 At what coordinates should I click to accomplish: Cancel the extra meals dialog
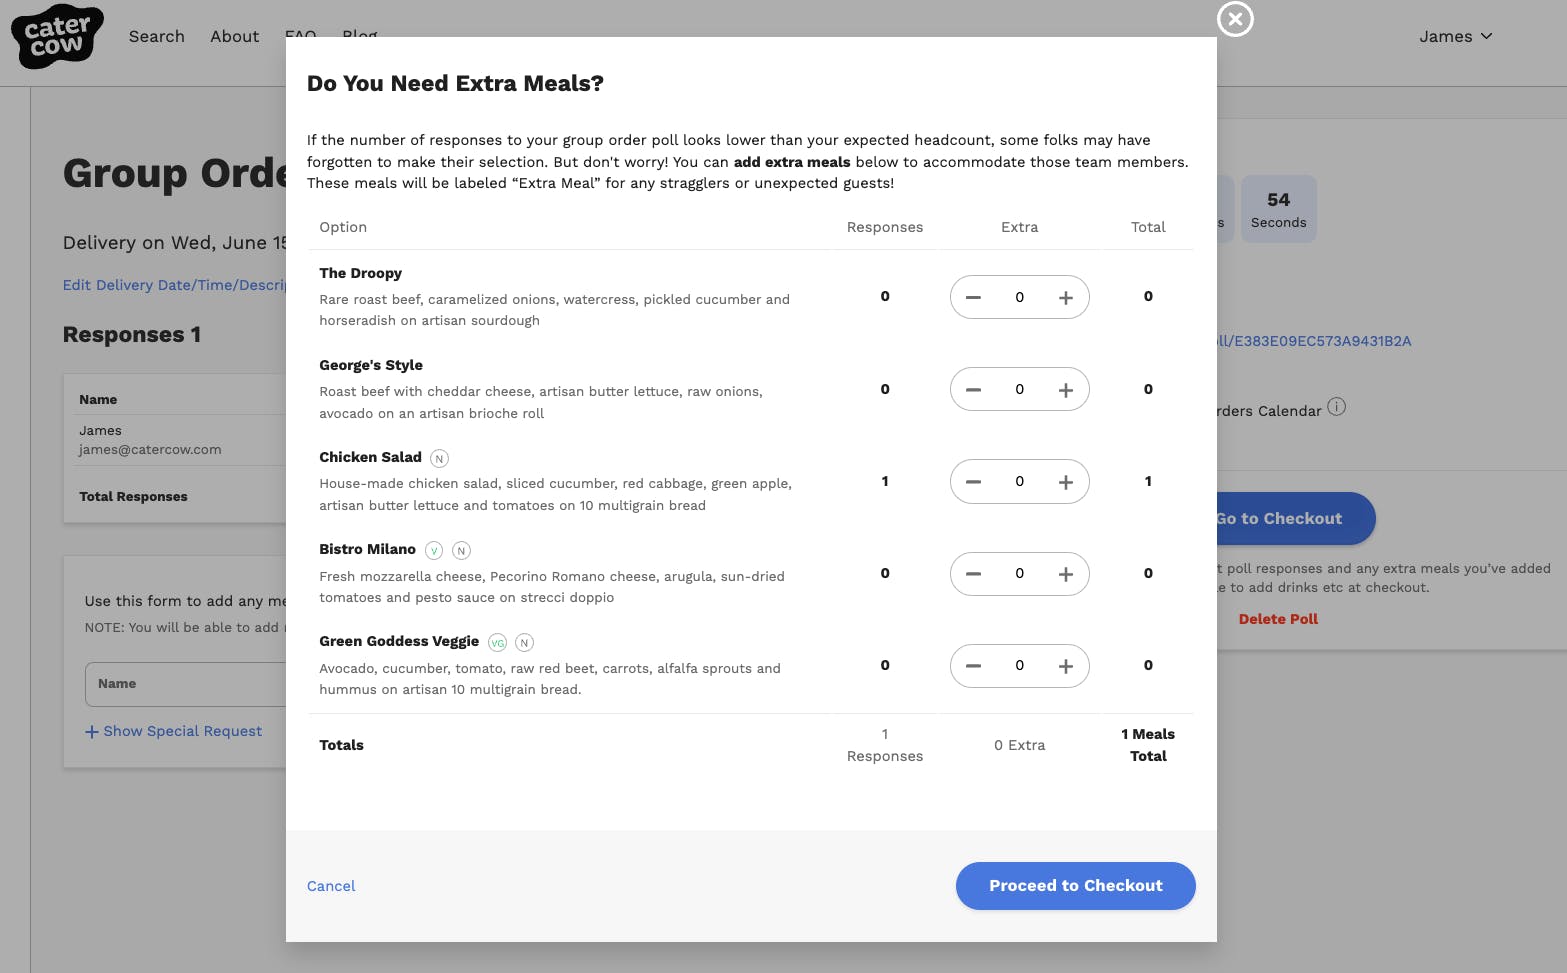[331, 886]
